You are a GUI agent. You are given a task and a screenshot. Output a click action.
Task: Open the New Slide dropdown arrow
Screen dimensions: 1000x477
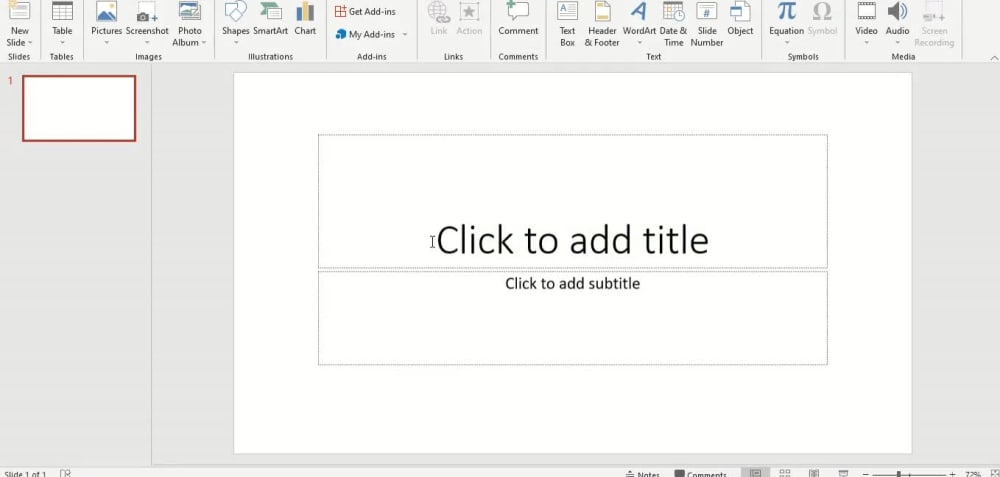30,43
